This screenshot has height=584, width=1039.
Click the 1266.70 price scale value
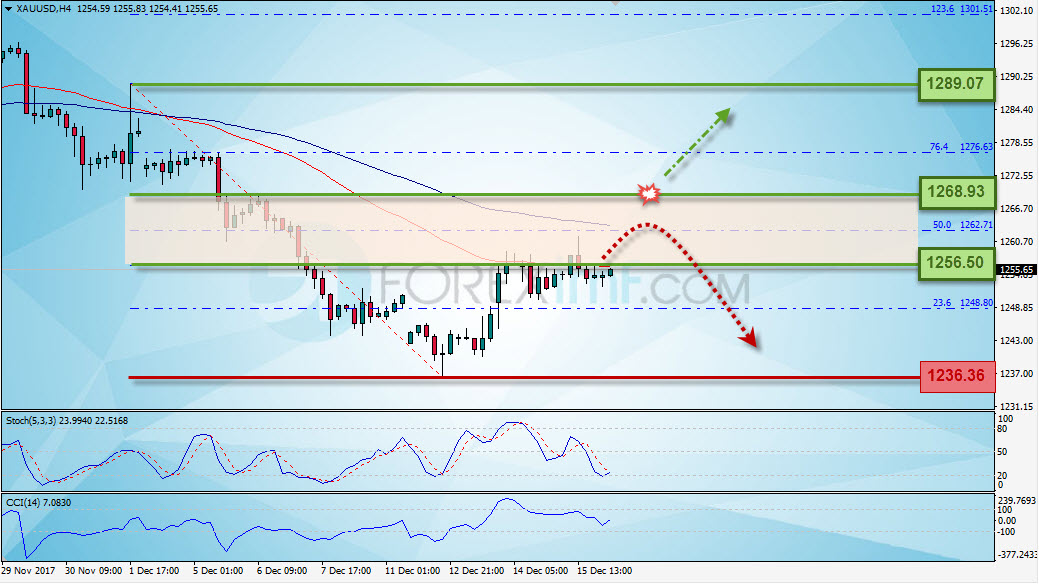tap(1016, 209)
